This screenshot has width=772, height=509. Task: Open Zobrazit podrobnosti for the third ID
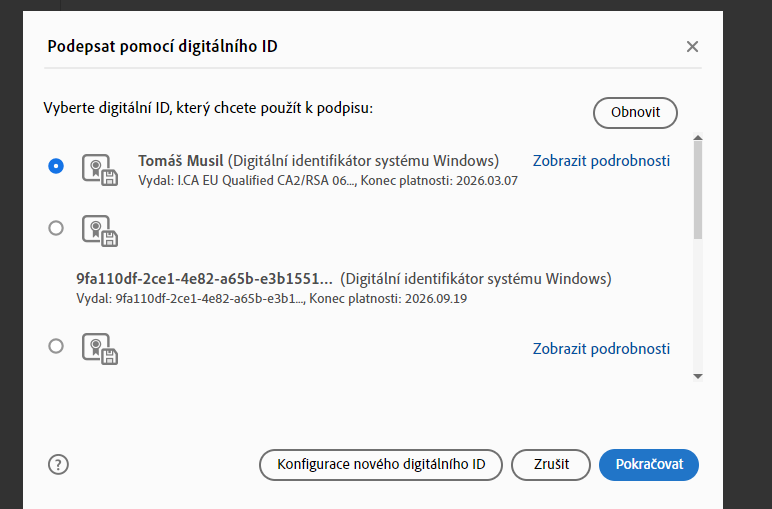(x=601, y=349)
